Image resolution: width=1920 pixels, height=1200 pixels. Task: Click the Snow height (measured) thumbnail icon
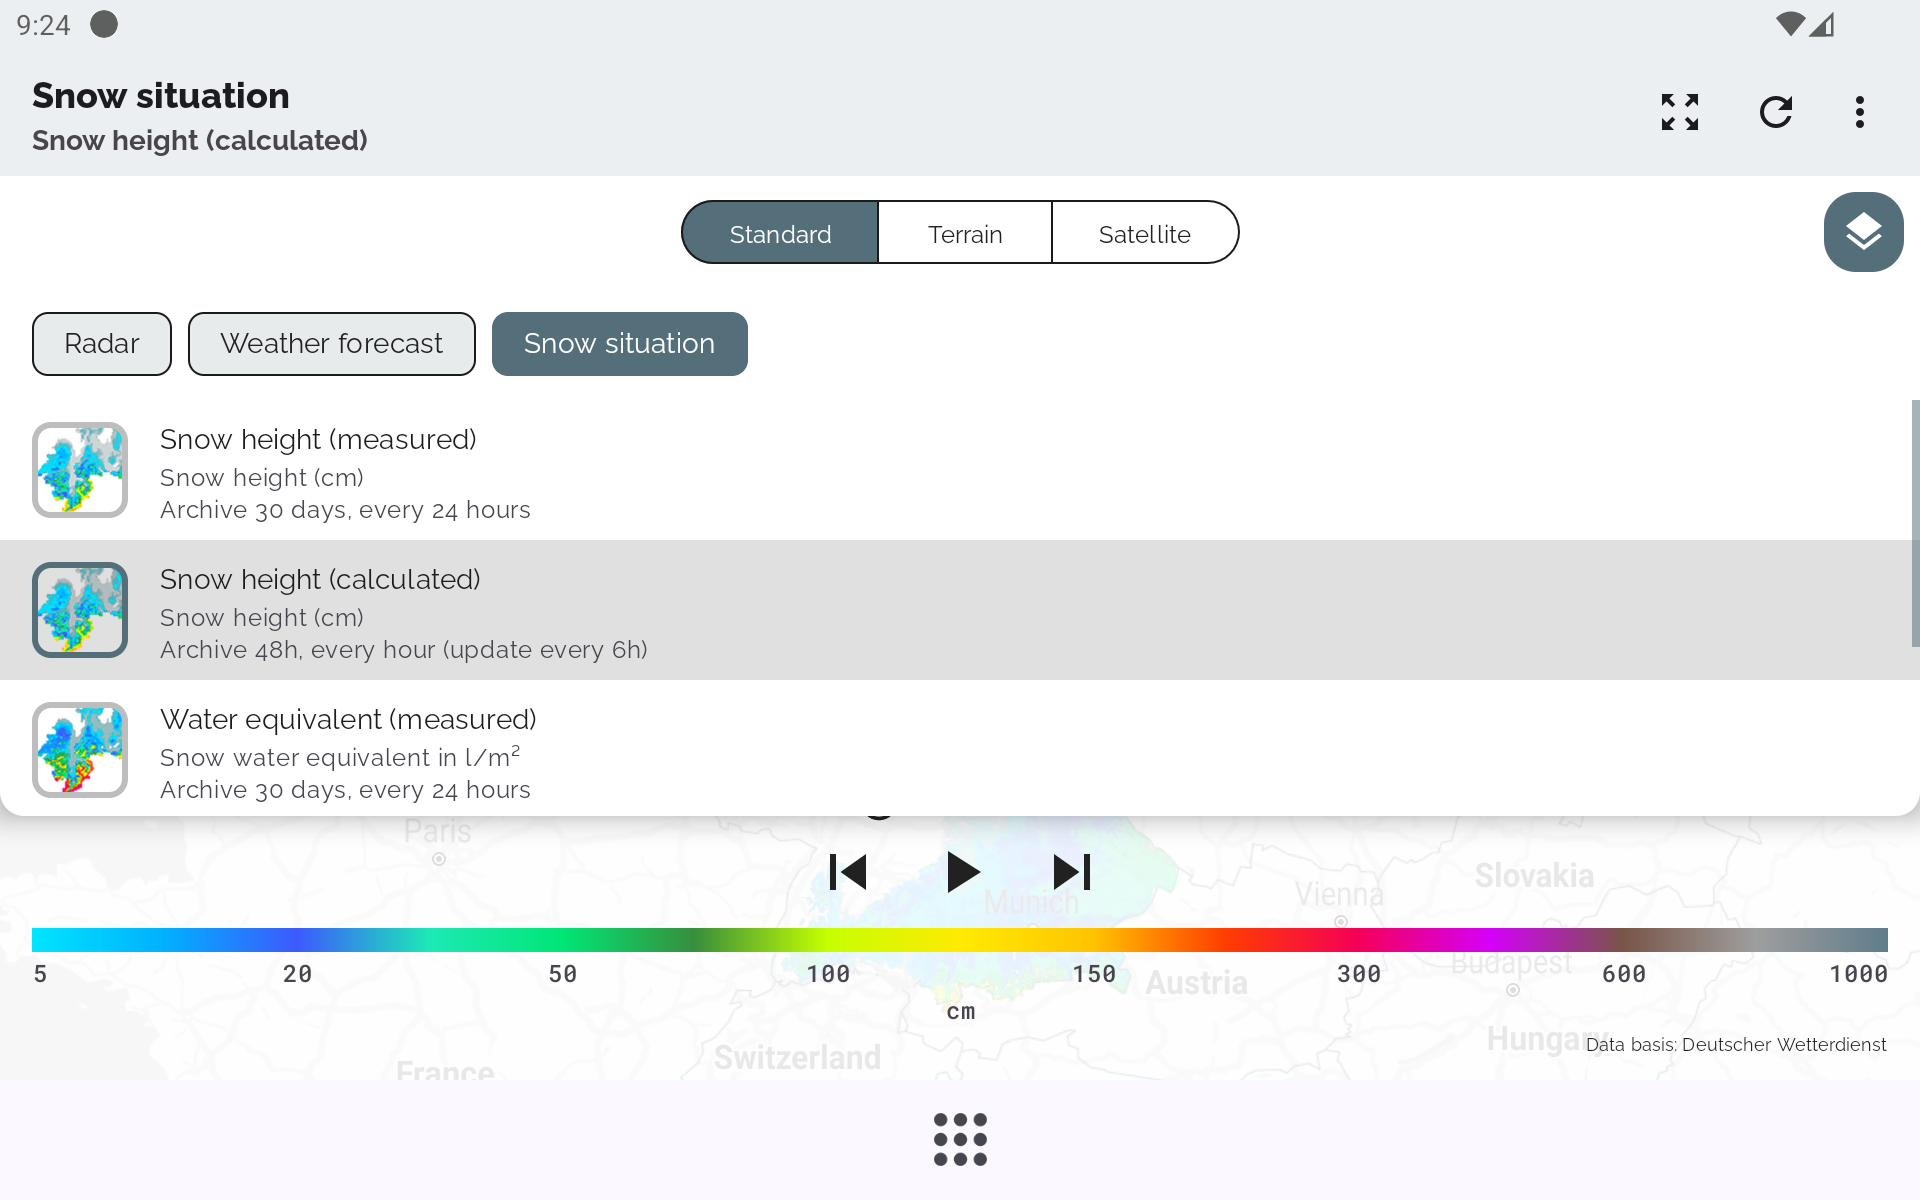(80, 470)
